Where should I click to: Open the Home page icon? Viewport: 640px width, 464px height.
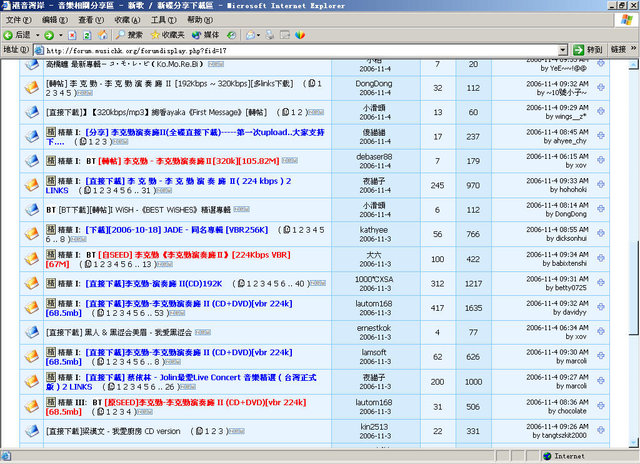[100, 34]
